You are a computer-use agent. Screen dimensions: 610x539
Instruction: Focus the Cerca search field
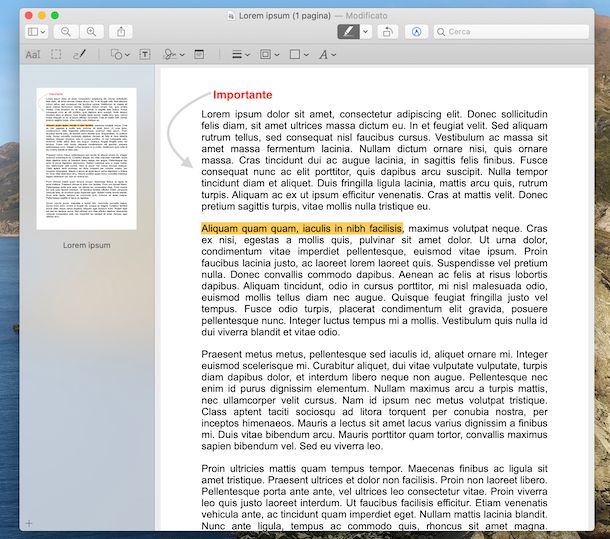(511, 32)
